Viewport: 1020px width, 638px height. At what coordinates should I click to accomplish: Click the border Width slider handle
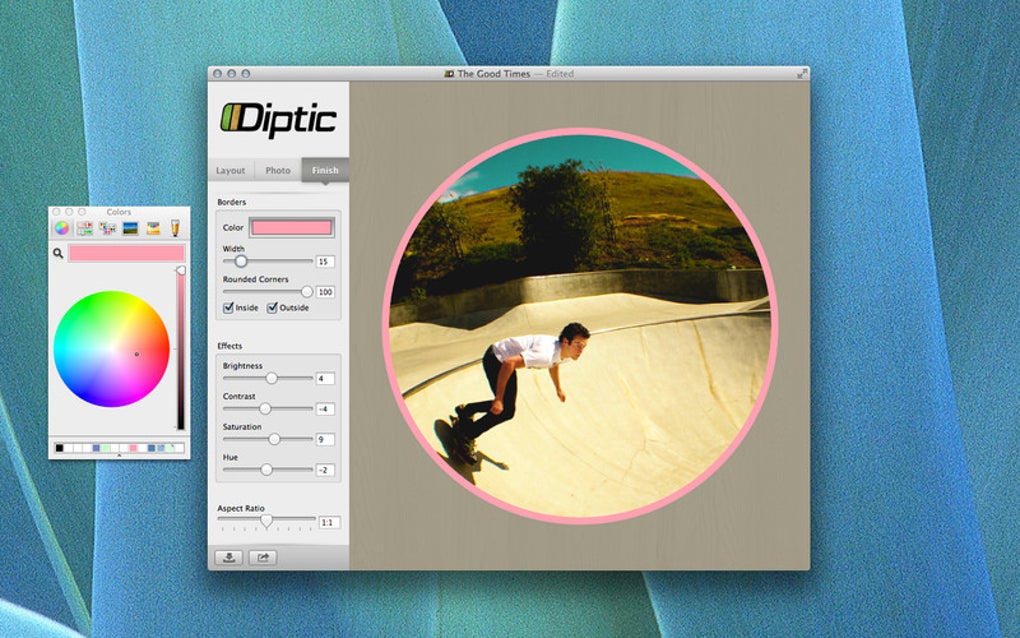coord(241,261)
